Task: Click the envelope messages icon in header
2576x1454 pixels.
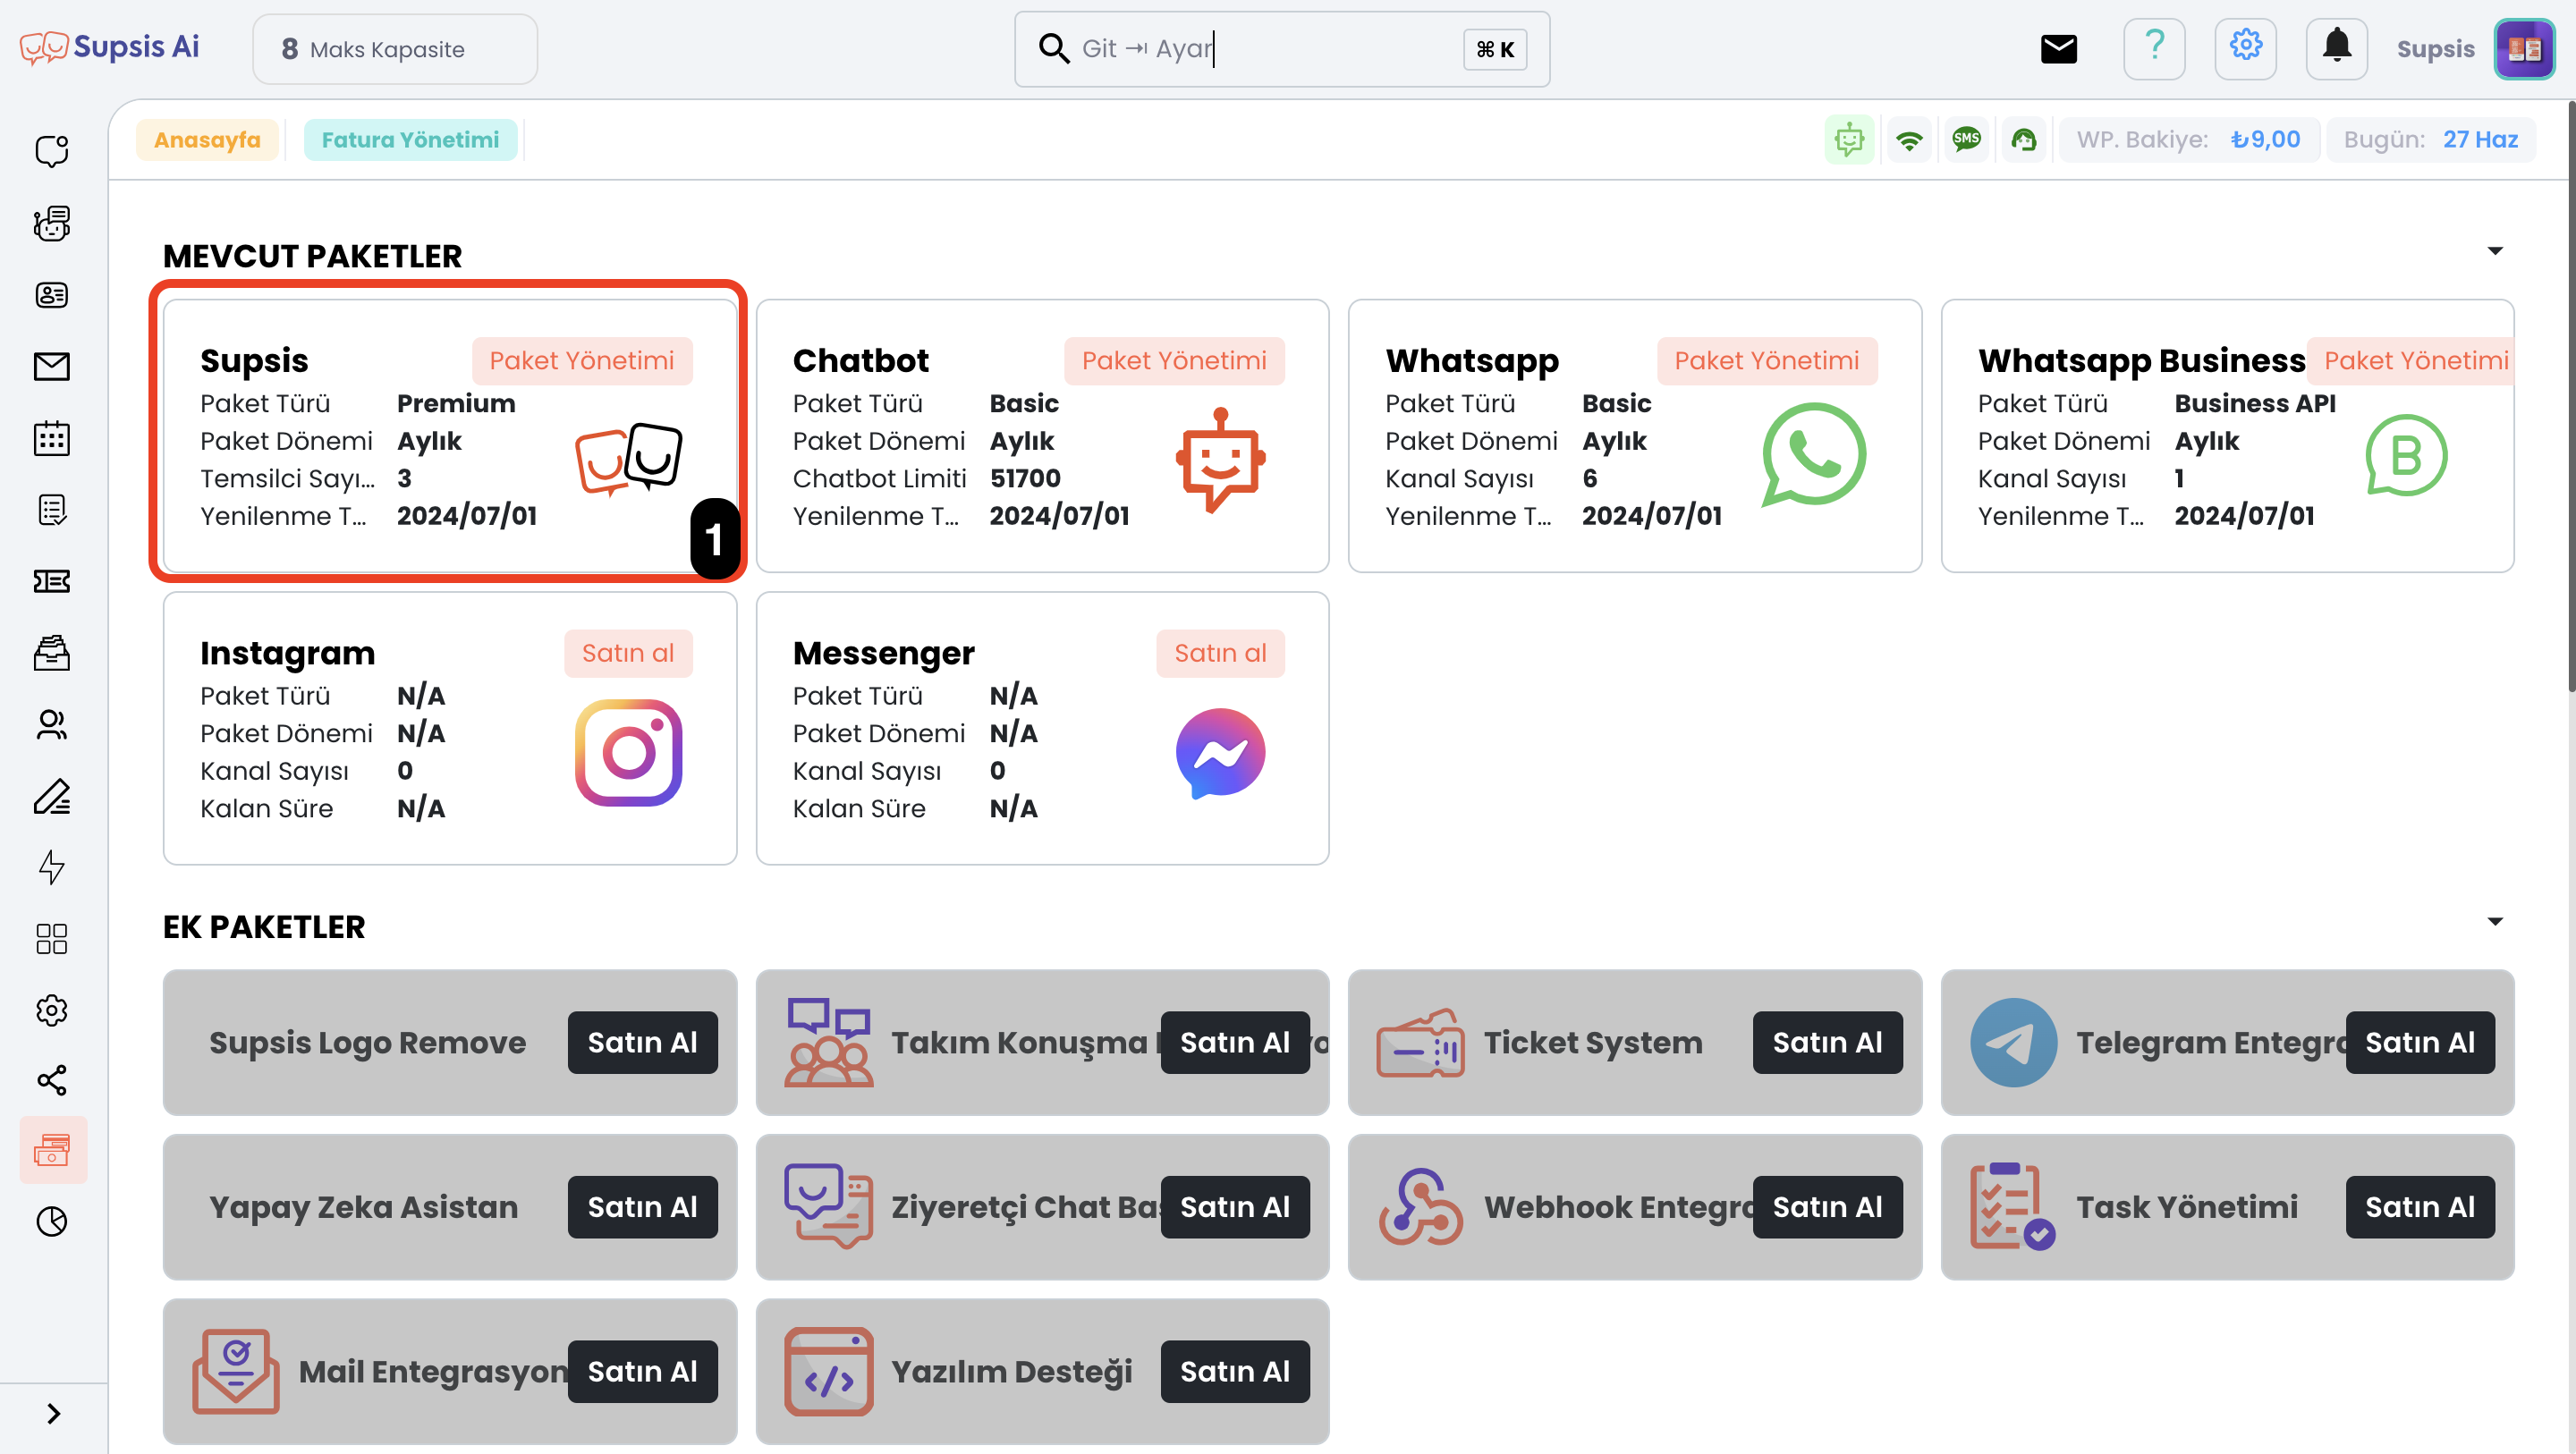Action: 2058,49
